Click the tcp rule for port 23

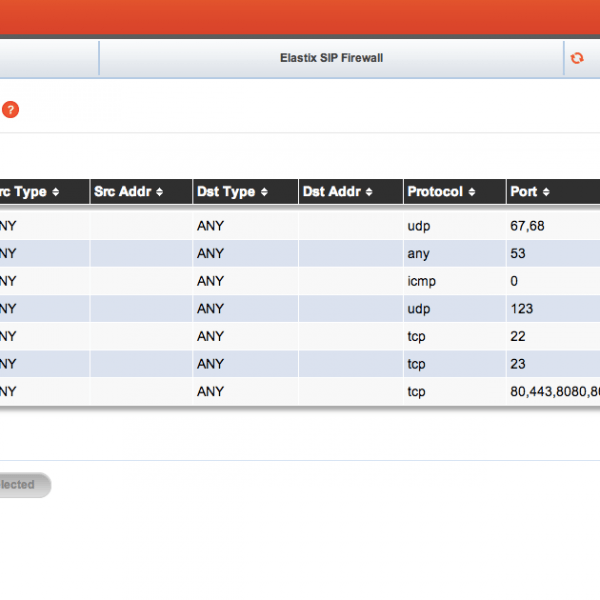517,364
